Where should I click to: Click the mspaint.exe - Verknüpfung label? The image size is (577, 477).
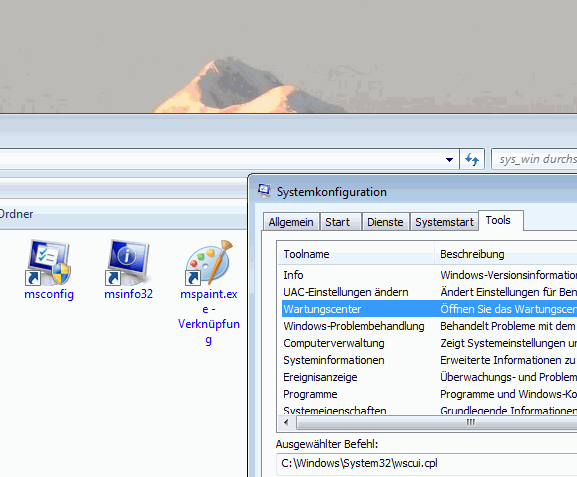coord(209,317)
